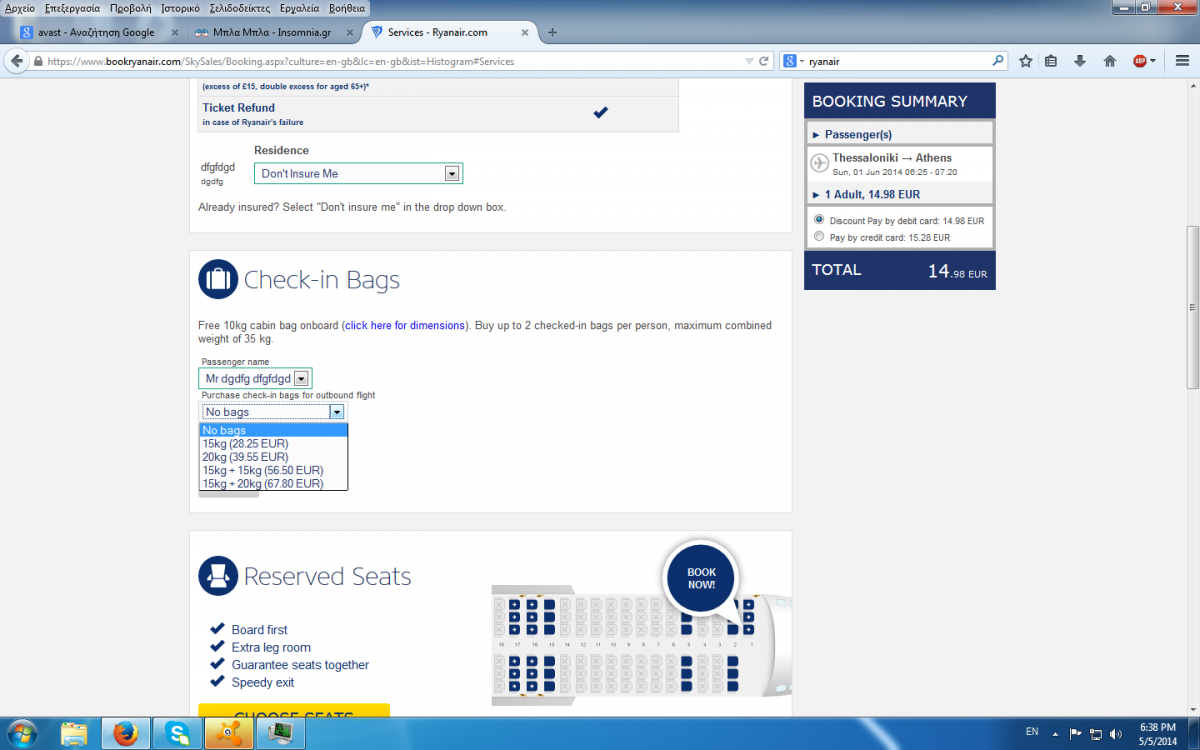The image size is (1200, 750).
Task: Close the avast Google search tab
Action: coord(175,32)
